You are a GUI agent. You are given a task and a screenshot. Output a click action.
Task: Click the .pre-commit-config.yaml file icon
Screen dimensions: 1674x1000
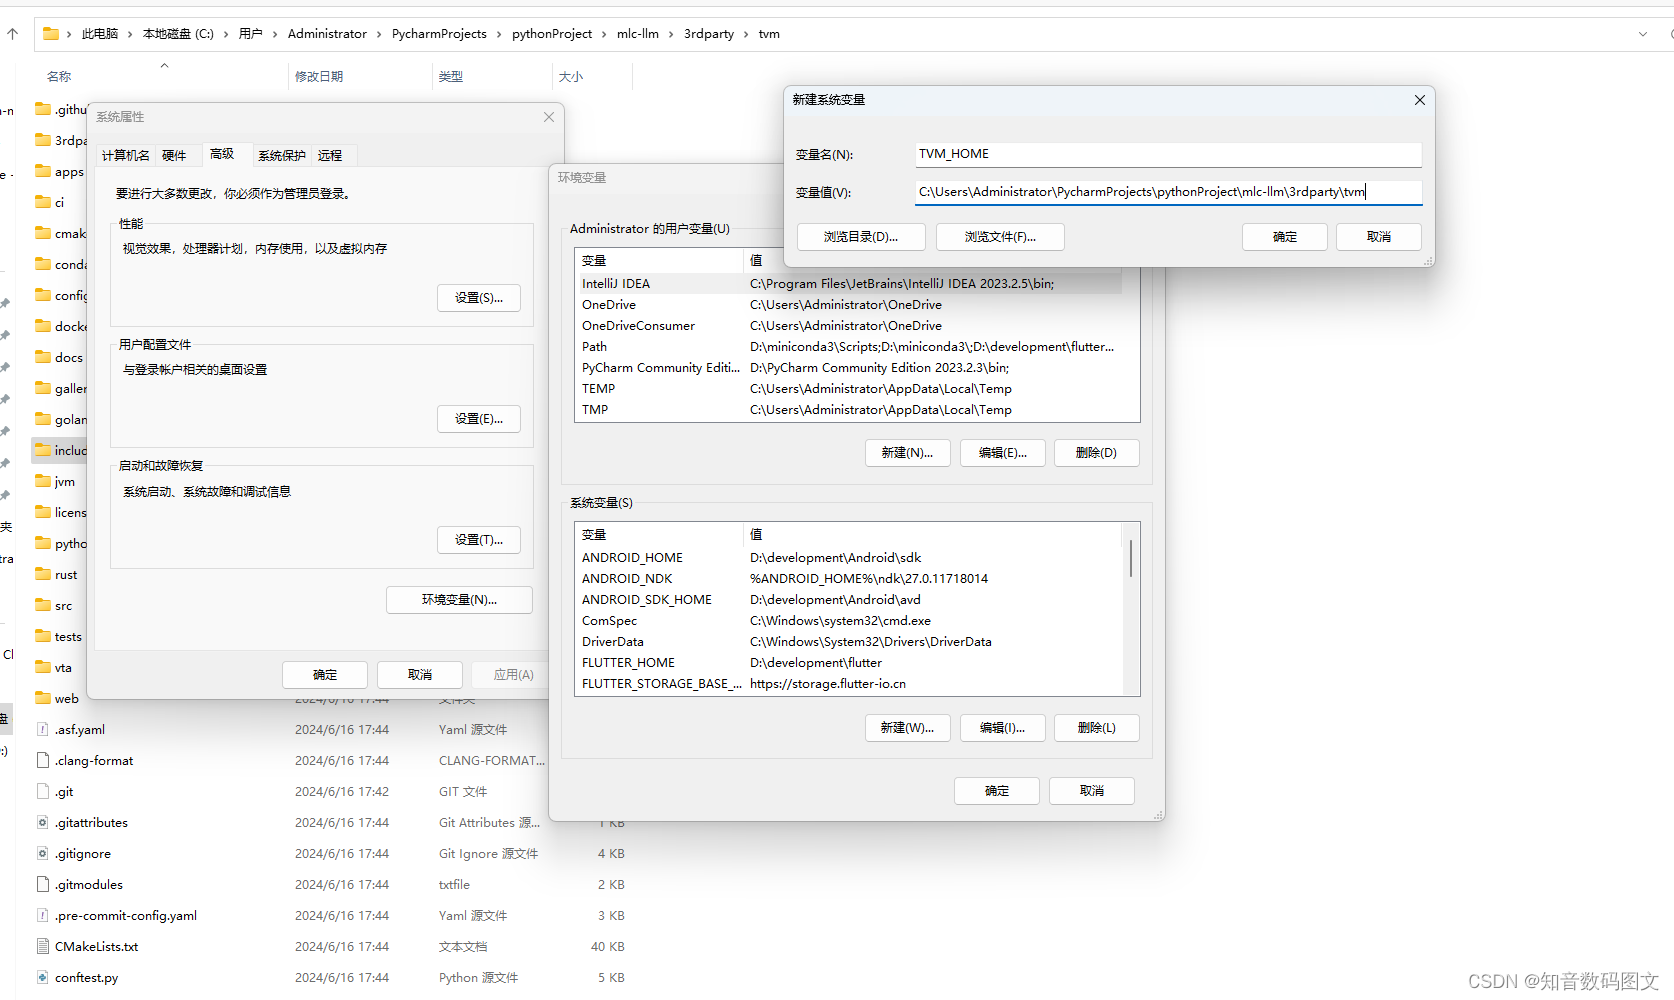(x=41, y=915)
